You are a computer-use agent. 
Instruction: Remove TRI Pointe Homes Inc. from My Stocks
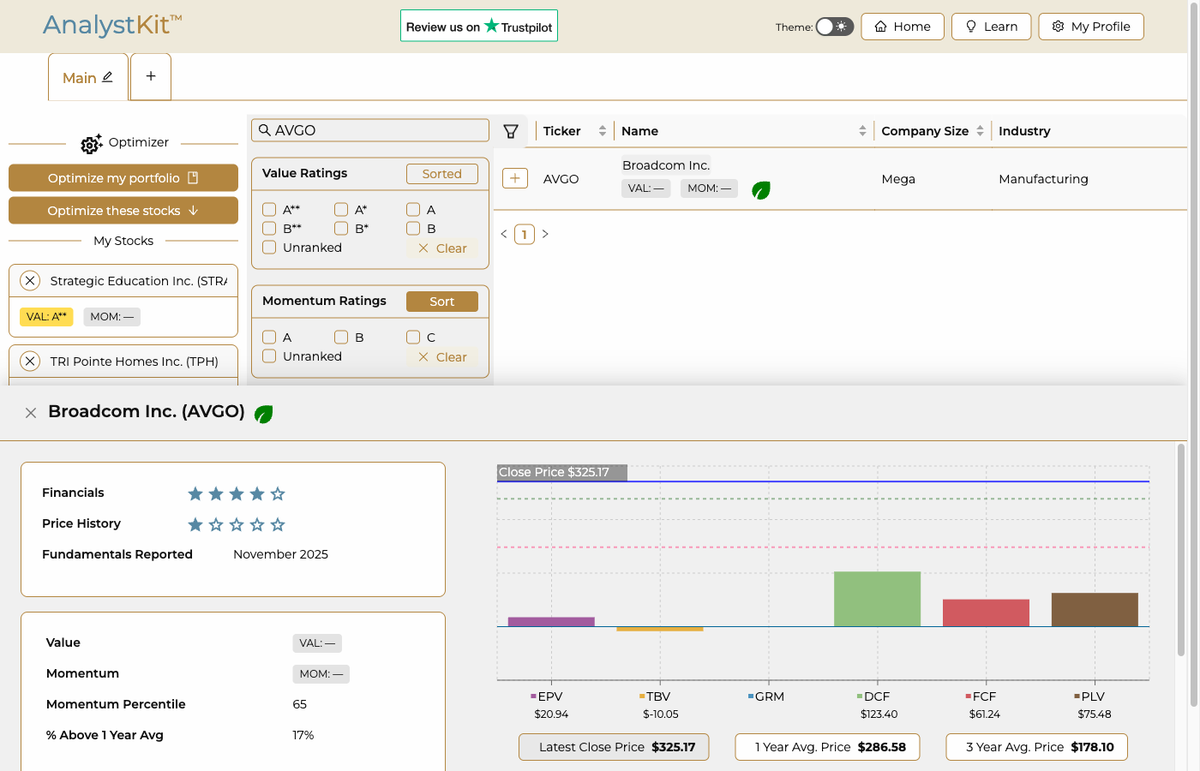pyautogui.click(x=30, y=361)
